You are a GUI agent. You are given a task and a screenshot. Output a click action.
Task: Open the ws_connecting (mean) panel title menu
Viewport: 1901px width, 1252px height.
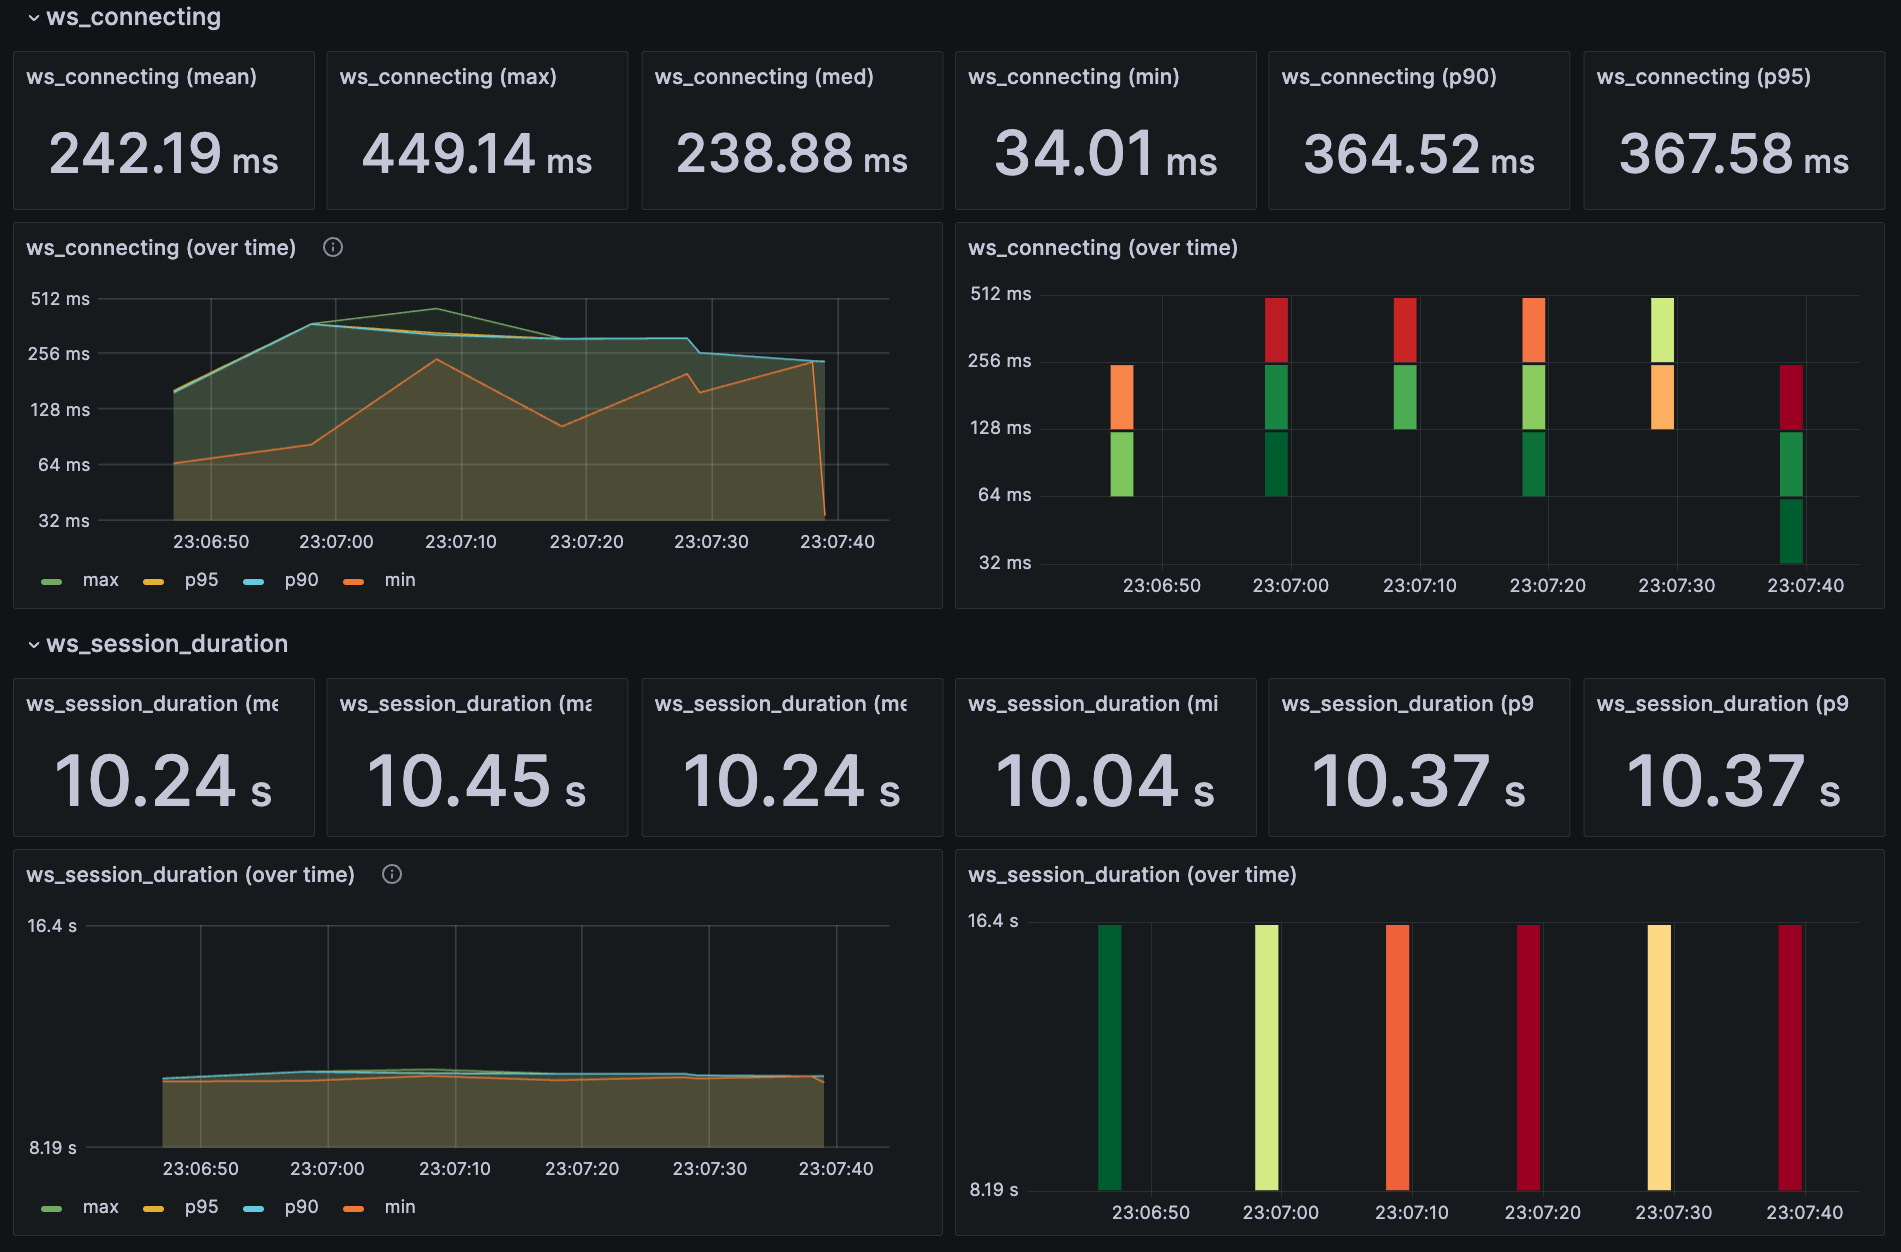tap(141, 77)
